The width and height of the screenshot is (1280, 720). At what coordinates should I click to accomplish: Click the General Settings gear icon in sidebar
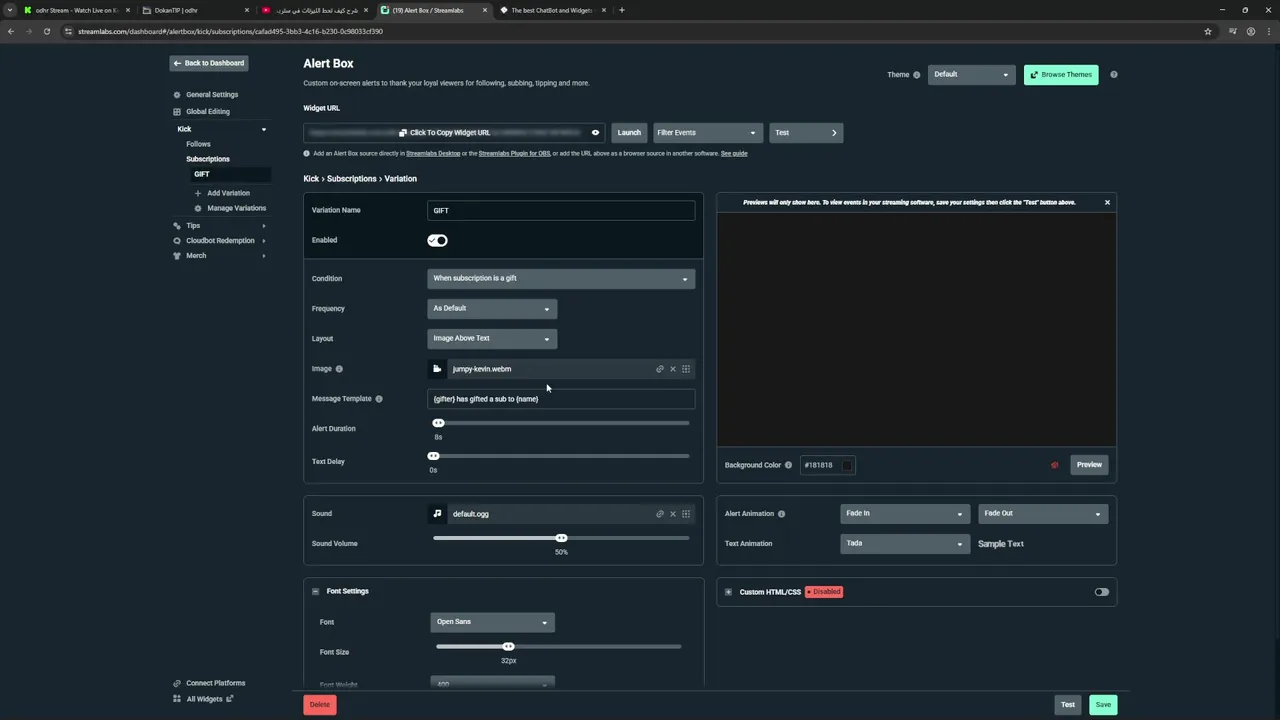177,95
